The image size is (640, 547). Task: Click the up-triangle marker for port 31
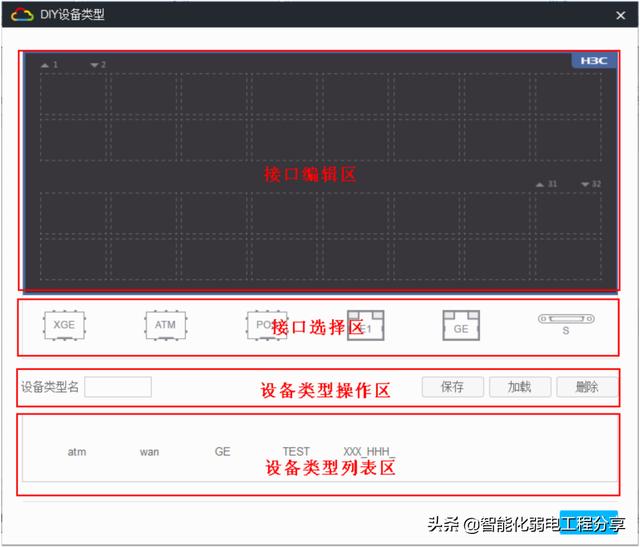point(540,184)
